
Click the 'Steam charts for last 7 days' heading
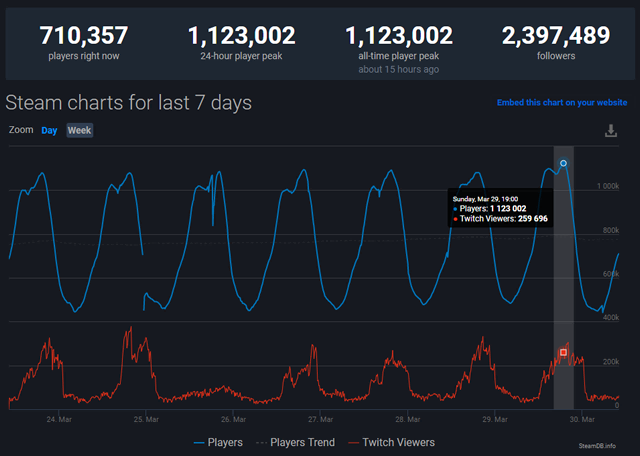pyautogui.click(x=129, y=103)
